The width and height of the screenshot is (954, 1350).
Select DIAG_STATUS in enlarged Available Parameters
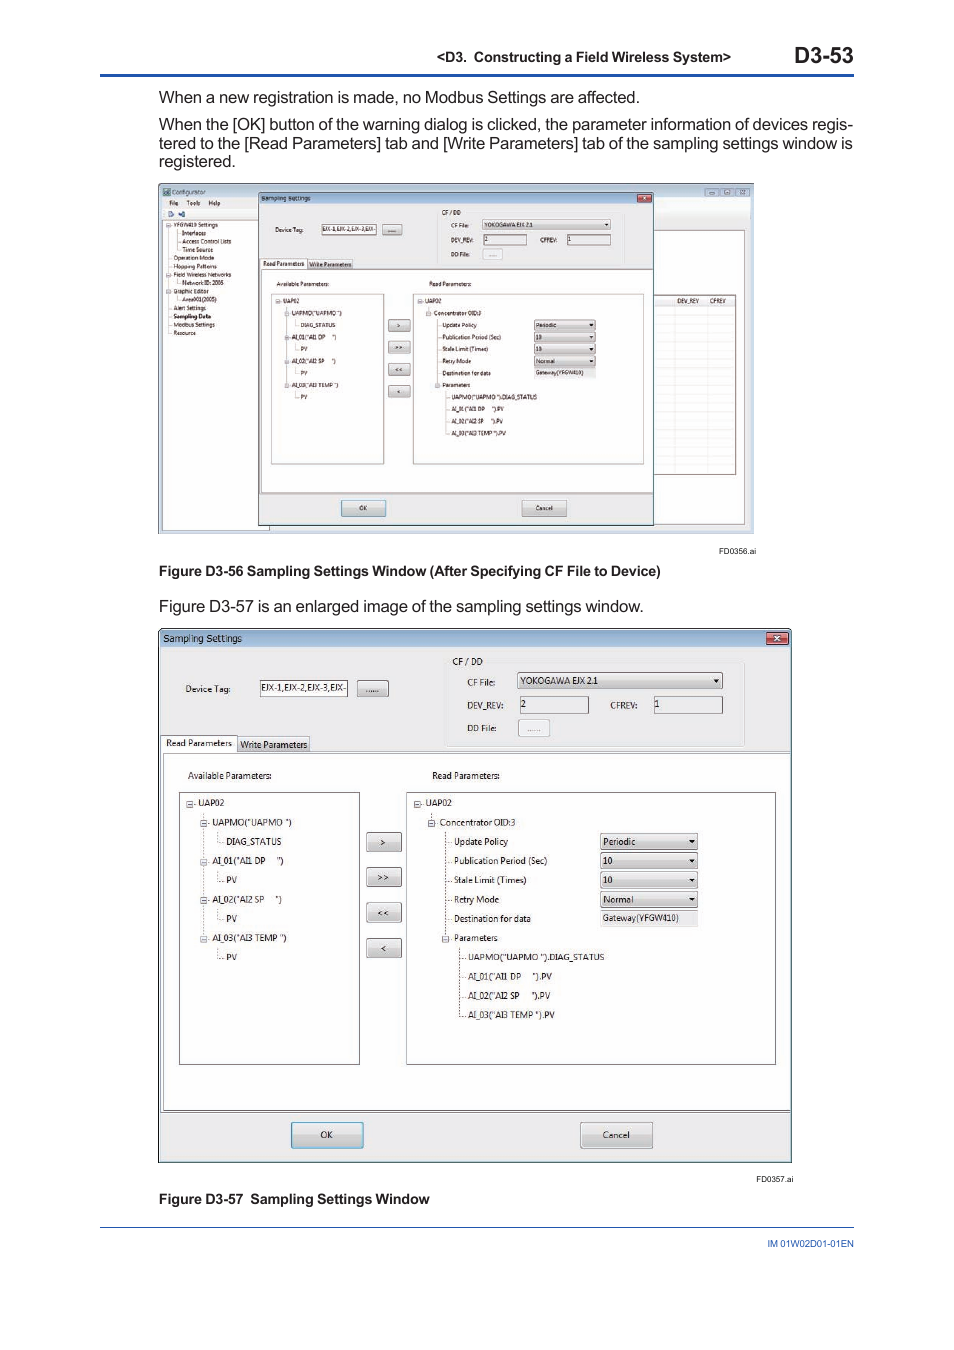click(254, 842)
